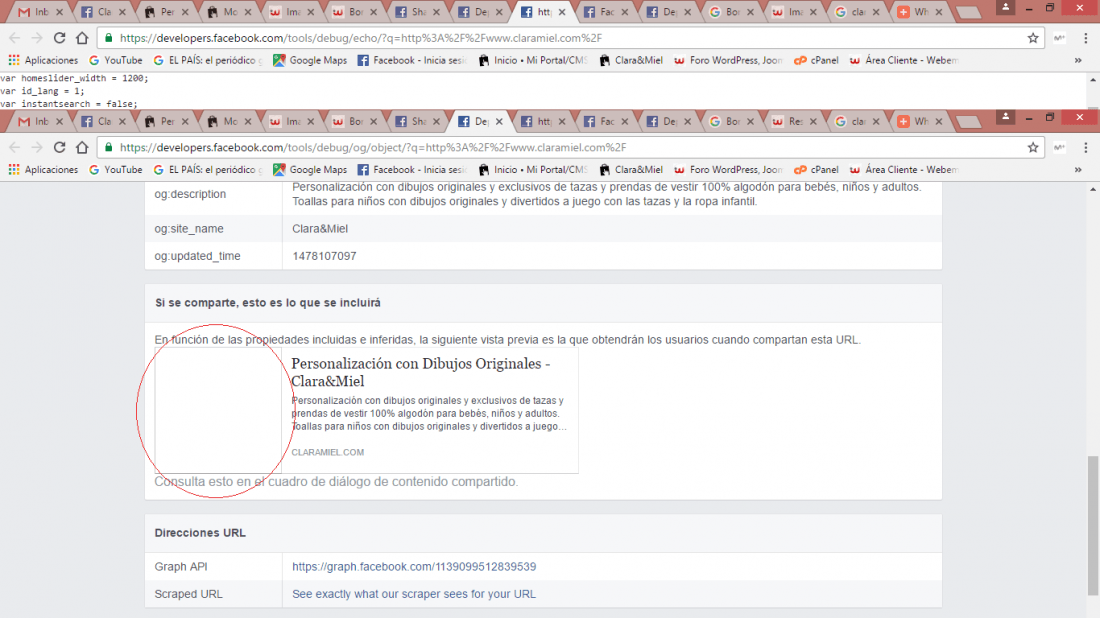This screenshot has width=1100, height=618.
Task: Select og:site_name value Clara&Miel
Action: (x=320, y=229)
